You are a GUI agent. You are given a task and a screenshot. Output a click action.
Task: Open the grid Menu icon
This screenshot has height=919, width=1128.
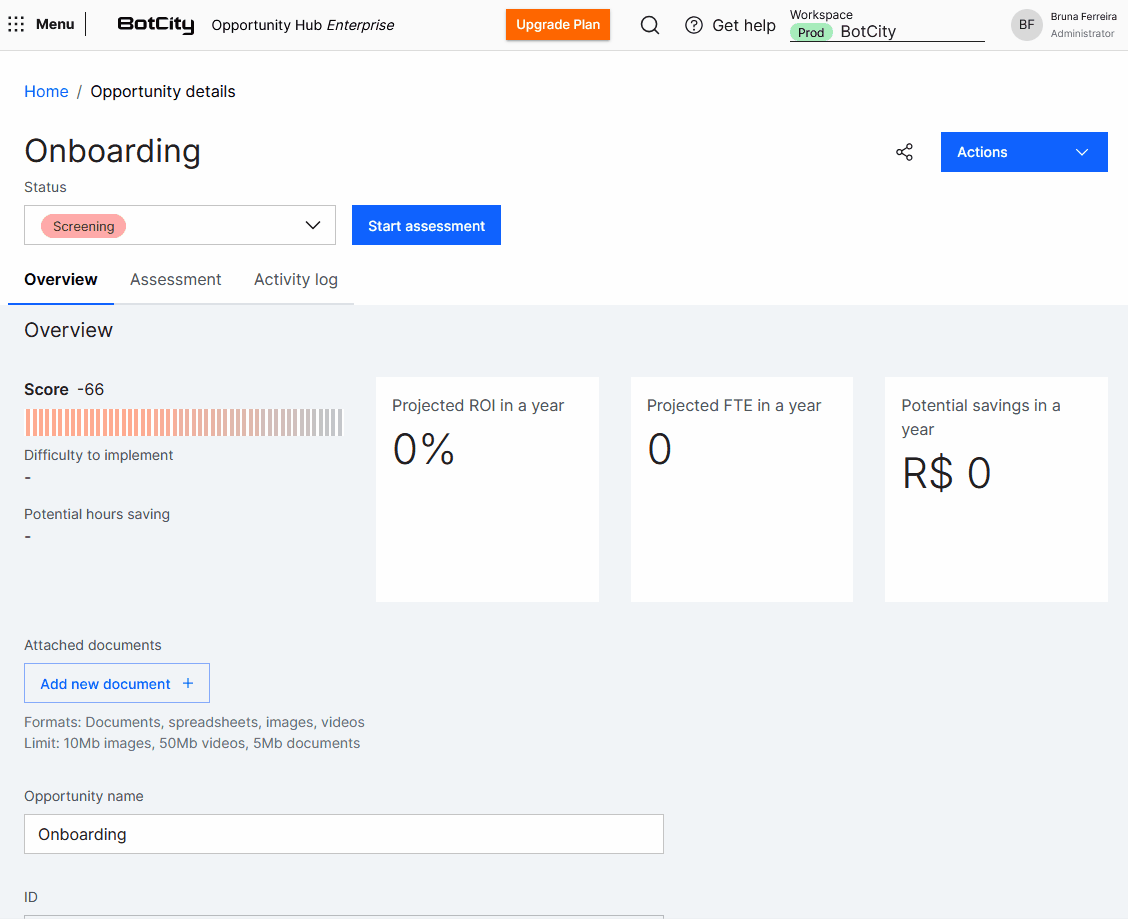[x=16, y=25]
